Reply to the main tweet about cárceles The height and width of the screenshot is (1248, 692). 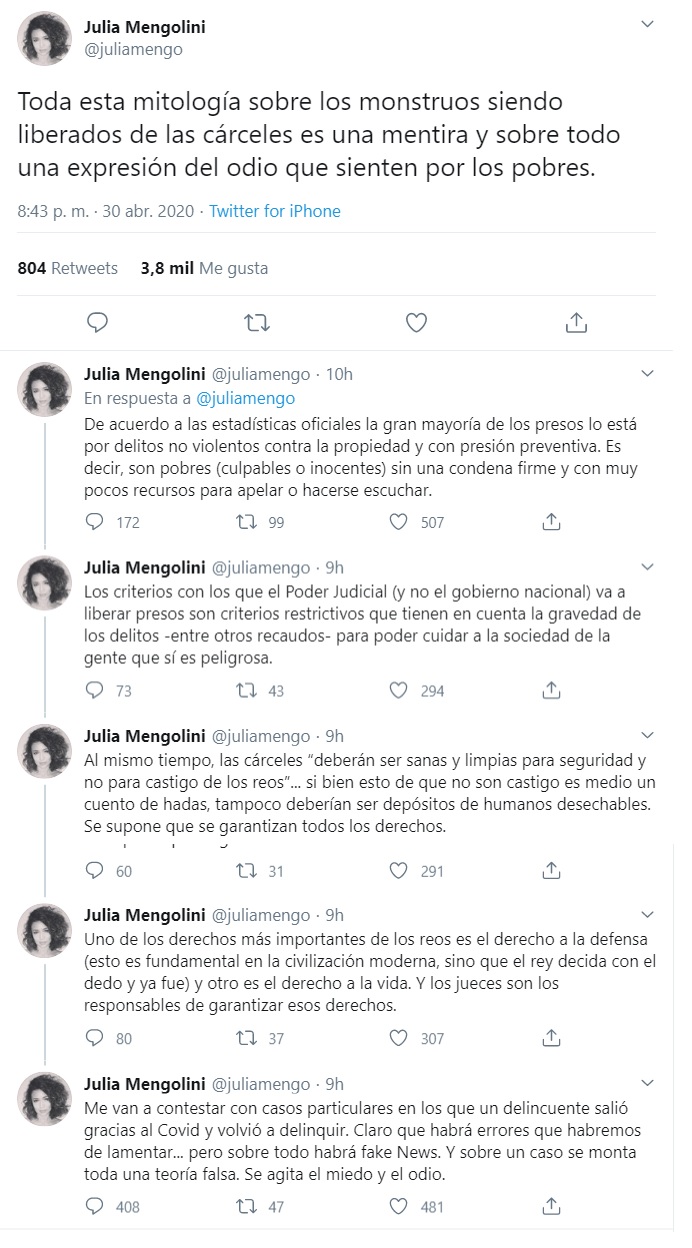coord(97,322)
